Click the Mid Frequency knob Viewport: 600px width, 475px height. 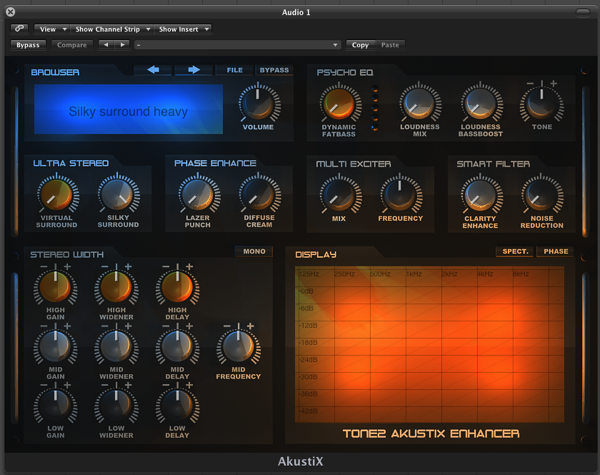tap(237, 348)
